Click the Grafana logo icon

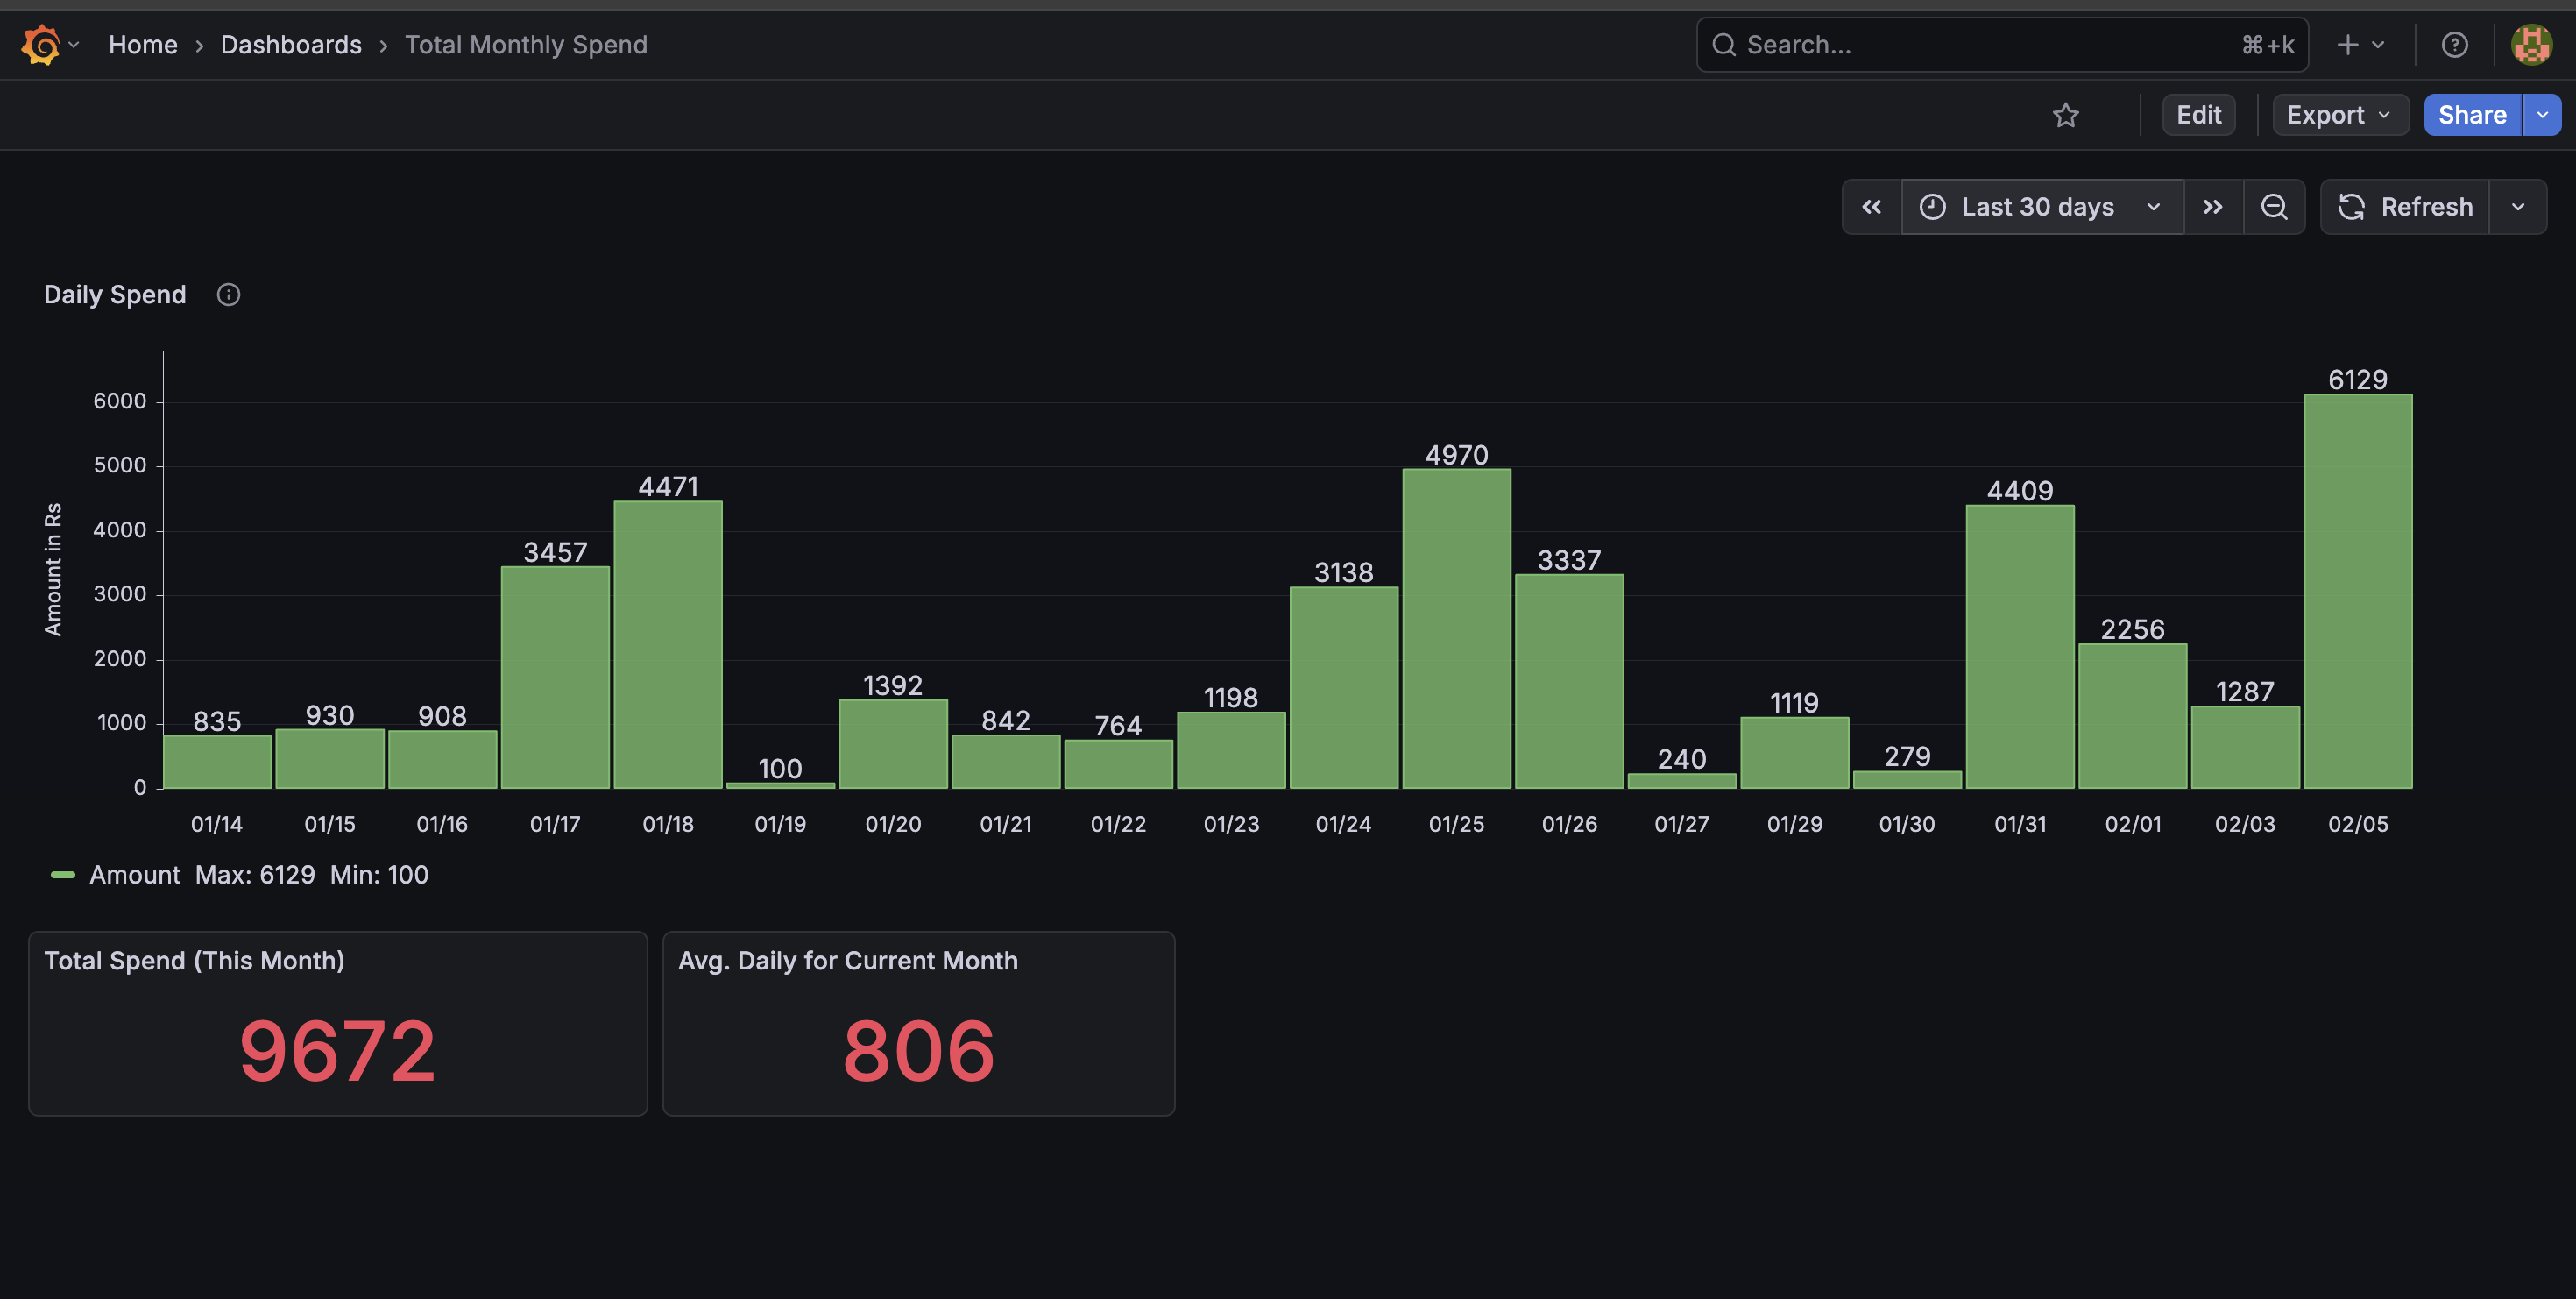coord(41,45)
